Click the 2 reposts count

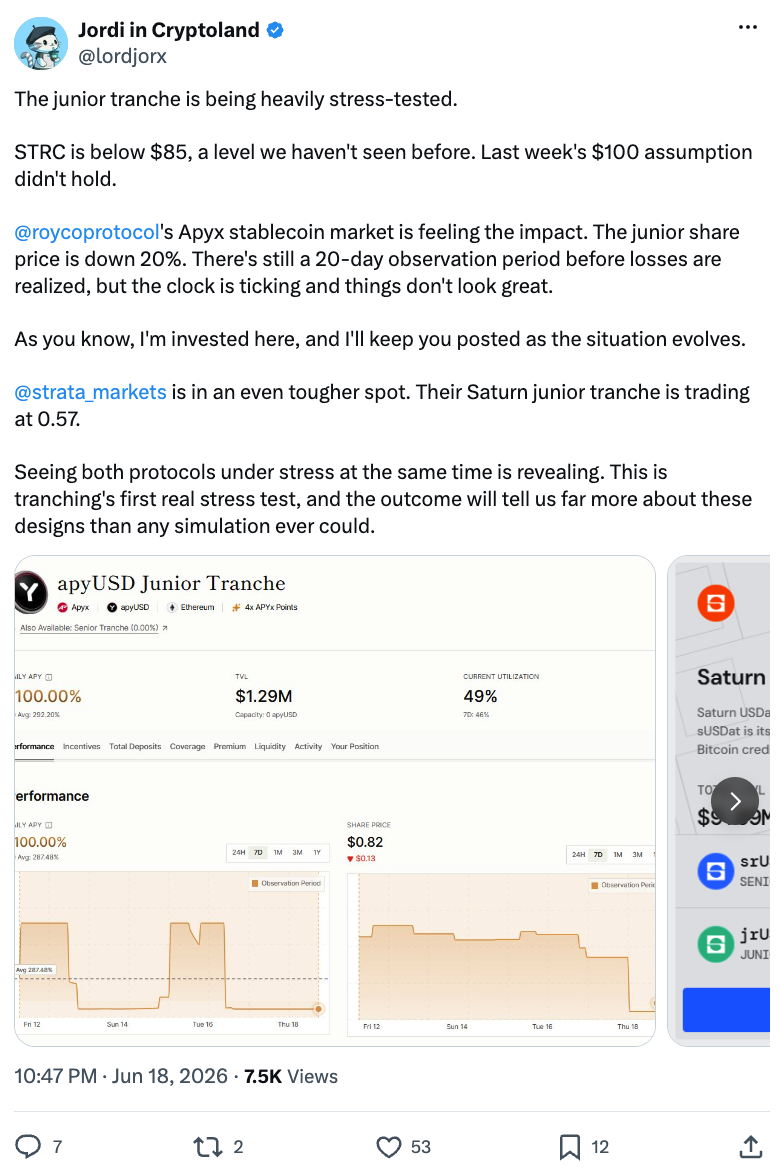click(x=238, y=1147)
